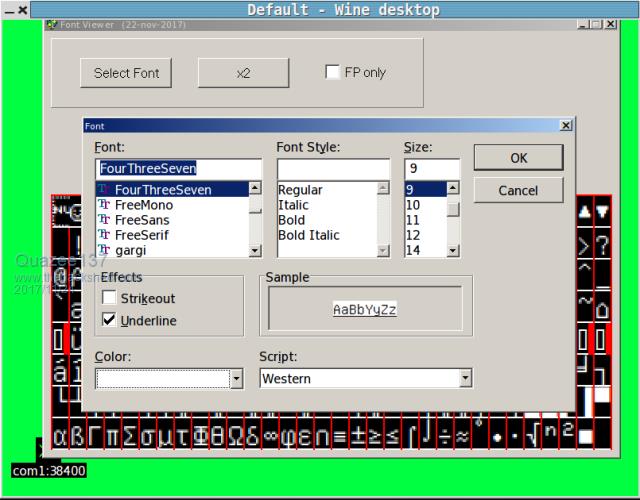Viewport: 640px width, 500px height.
Task: Toggle the Strikeout effect checkbox
Action: (109, 298)
